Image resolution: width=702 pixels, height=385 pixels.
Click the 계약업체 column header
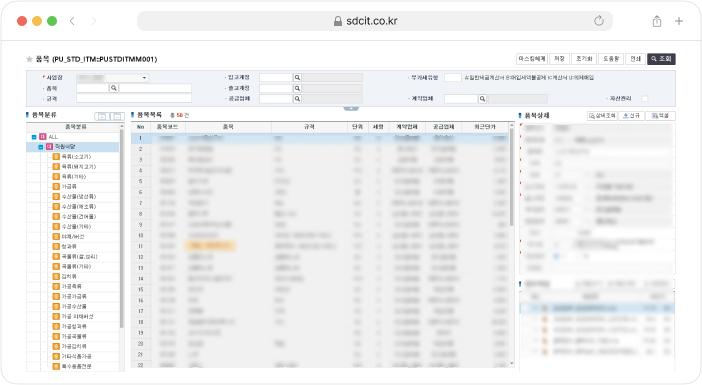coord(407,127)
